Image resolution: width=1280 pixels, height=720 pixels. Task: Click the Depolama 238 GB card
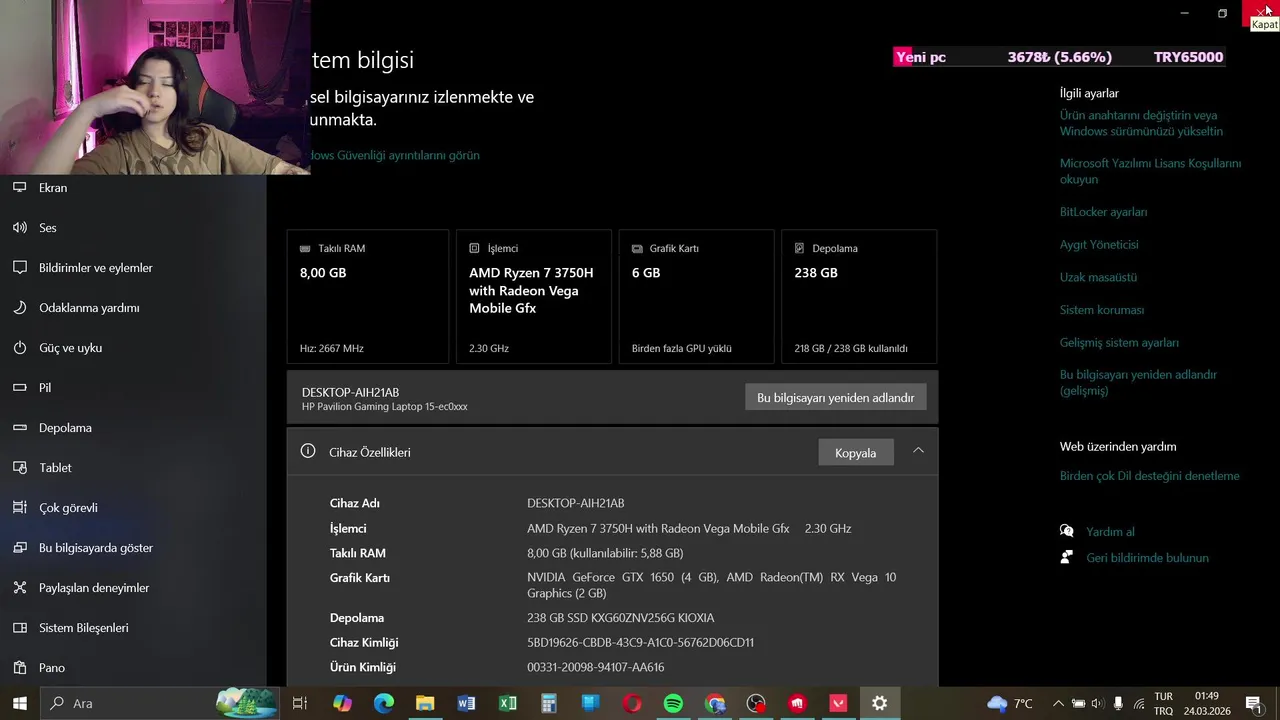[859, 297]
